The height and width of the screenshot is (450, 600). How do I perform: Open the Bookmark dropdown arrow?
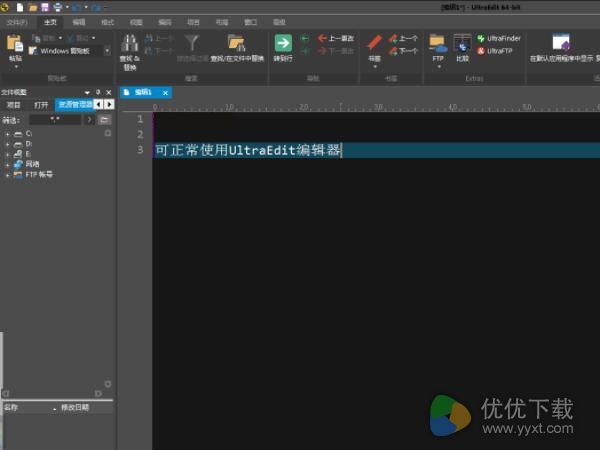tap(375, 67)
